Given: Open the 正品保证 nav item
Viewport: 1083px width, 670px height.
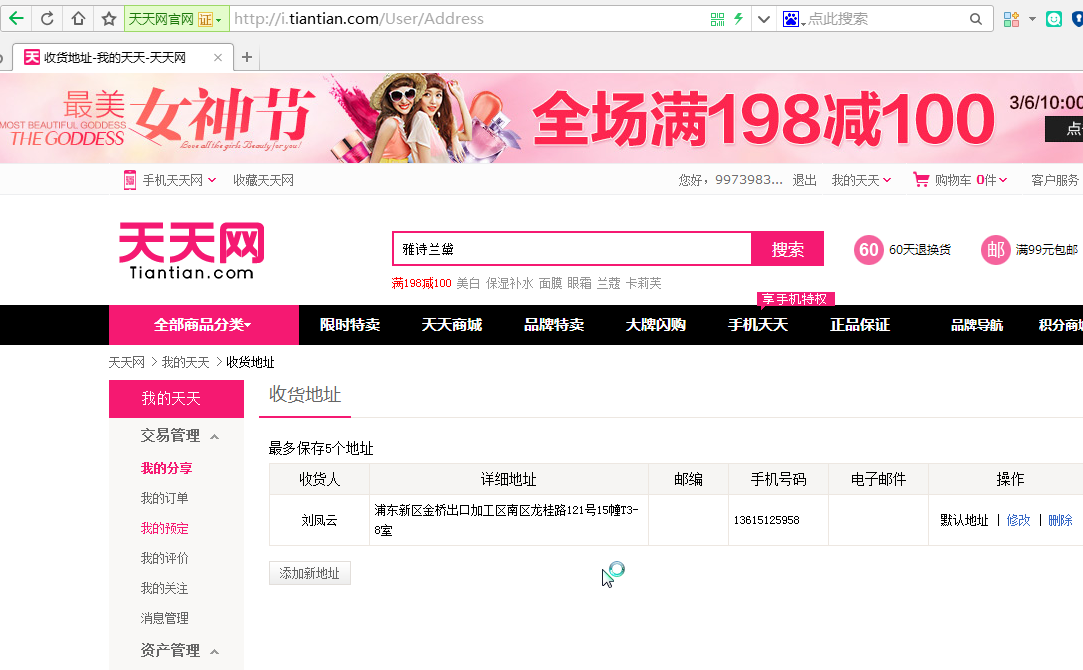Looking at the screenshot, I should [x=860, y=325].
